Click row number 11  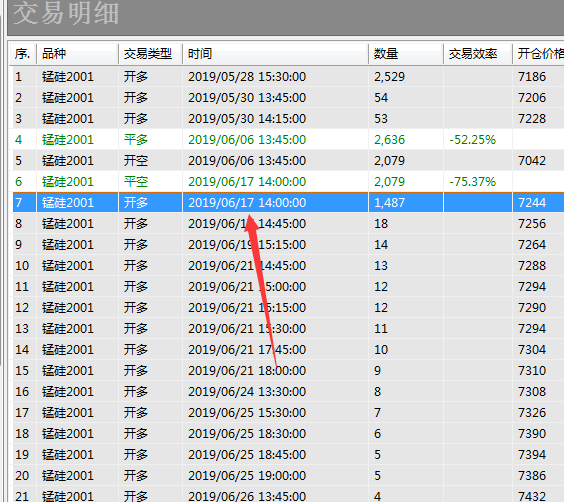tap(22, 287)
